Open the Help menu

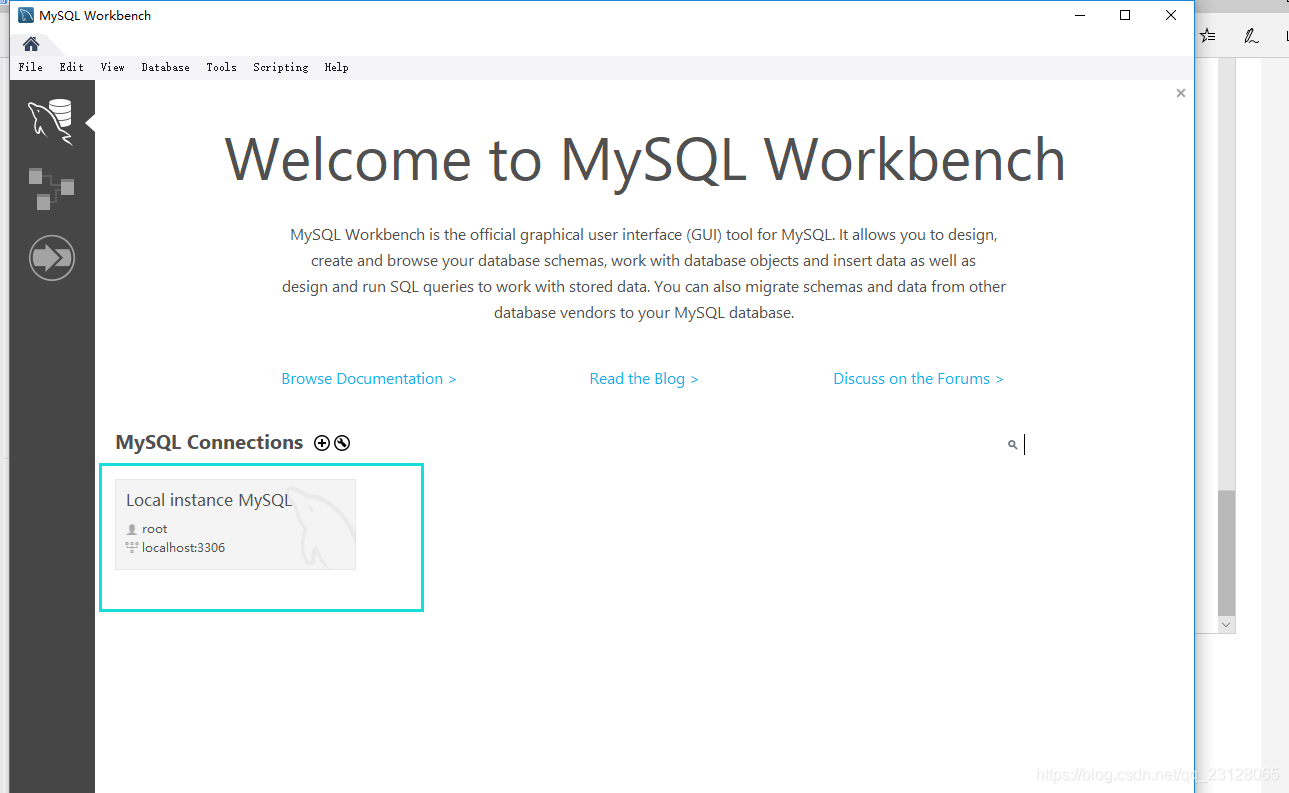[x=336, y=67]
